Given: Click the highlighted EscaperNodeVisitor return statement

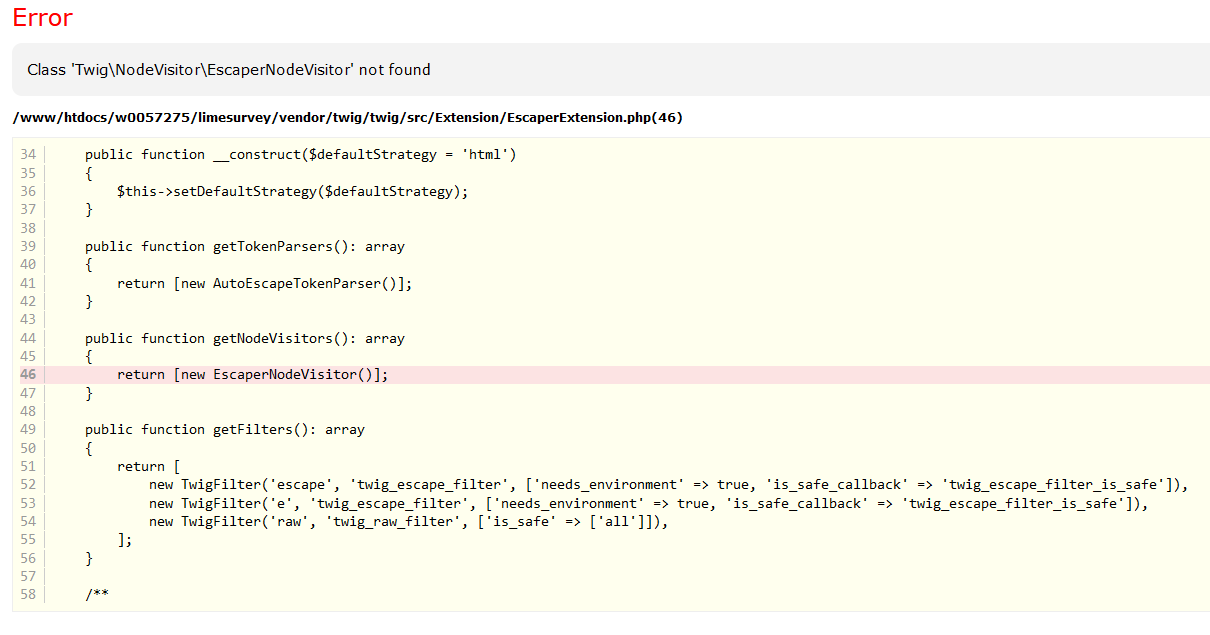Looking at the screenshot, I should pos(252,374).
